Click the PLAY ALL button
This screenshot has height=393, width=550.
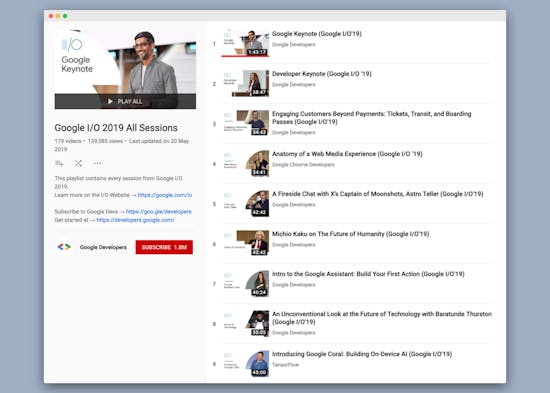coord(125,101)
